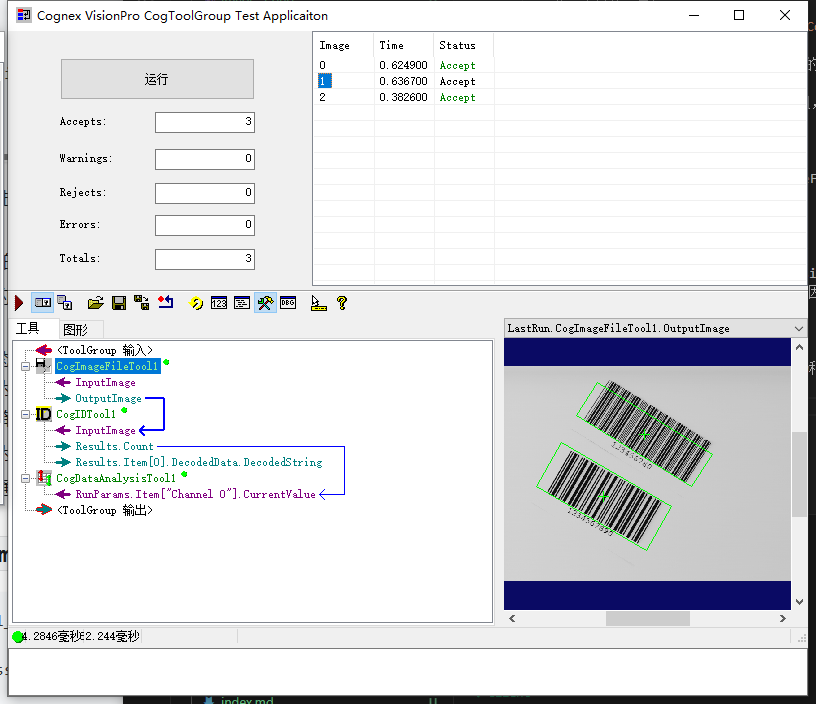Click the image display scroll-right arrow

tap(783, 619)
